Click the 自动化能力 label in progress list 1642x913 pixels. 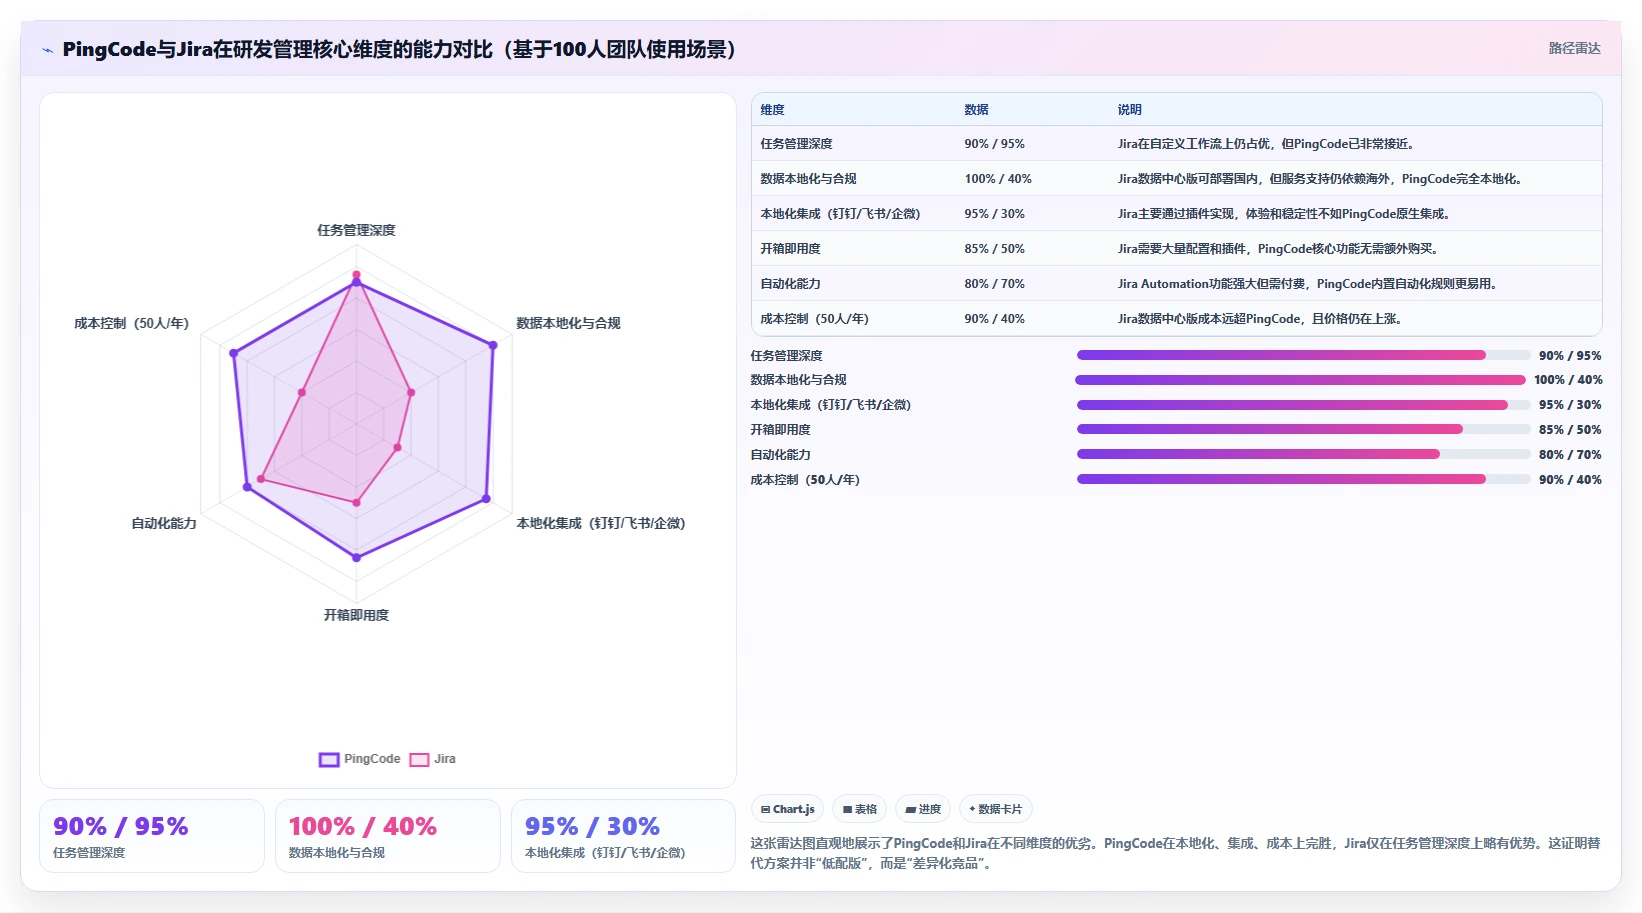(x=781, y=455)
